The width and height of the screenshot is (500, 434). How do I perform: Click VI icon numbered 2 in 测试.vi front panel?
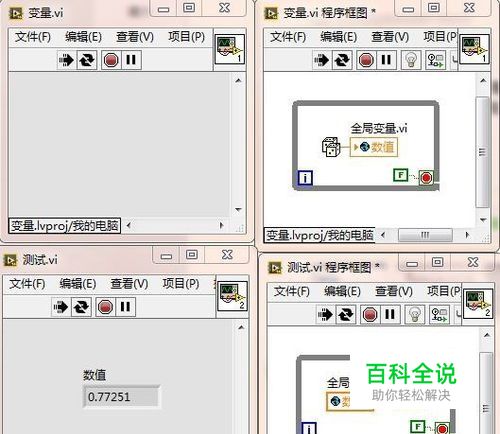(232, 296)
